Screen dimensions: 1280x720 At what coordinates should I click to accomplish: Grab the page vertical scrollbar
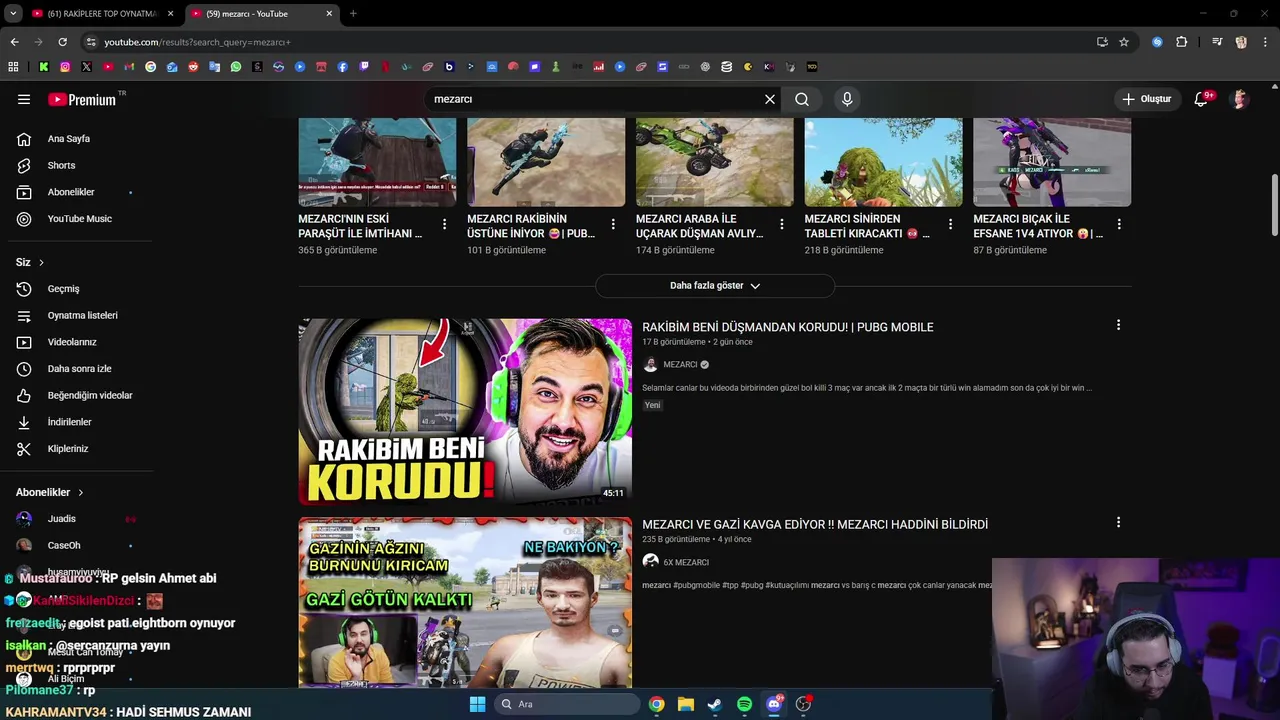point(1274,205)
